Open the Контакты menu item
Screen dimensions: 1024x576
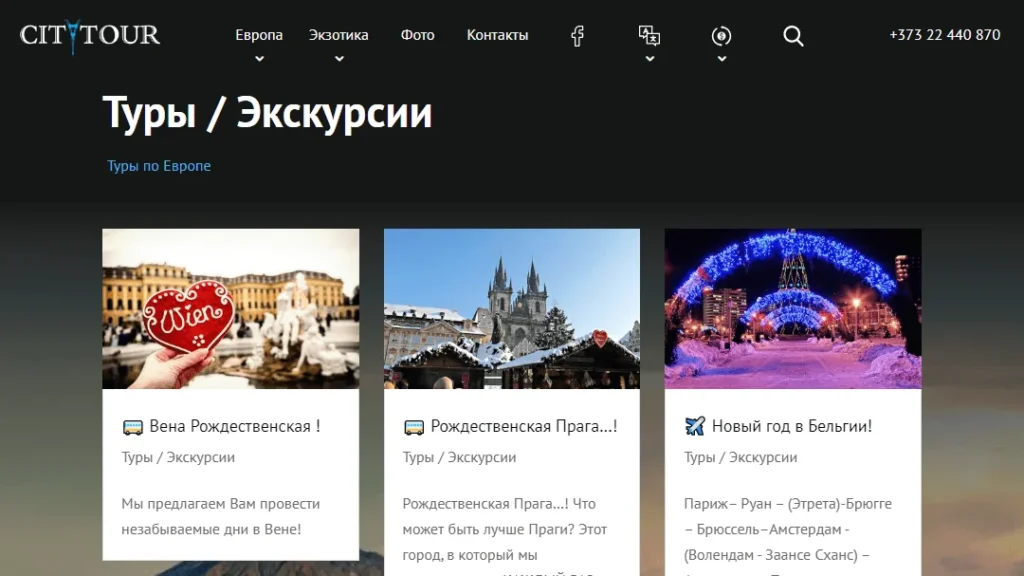497,35
